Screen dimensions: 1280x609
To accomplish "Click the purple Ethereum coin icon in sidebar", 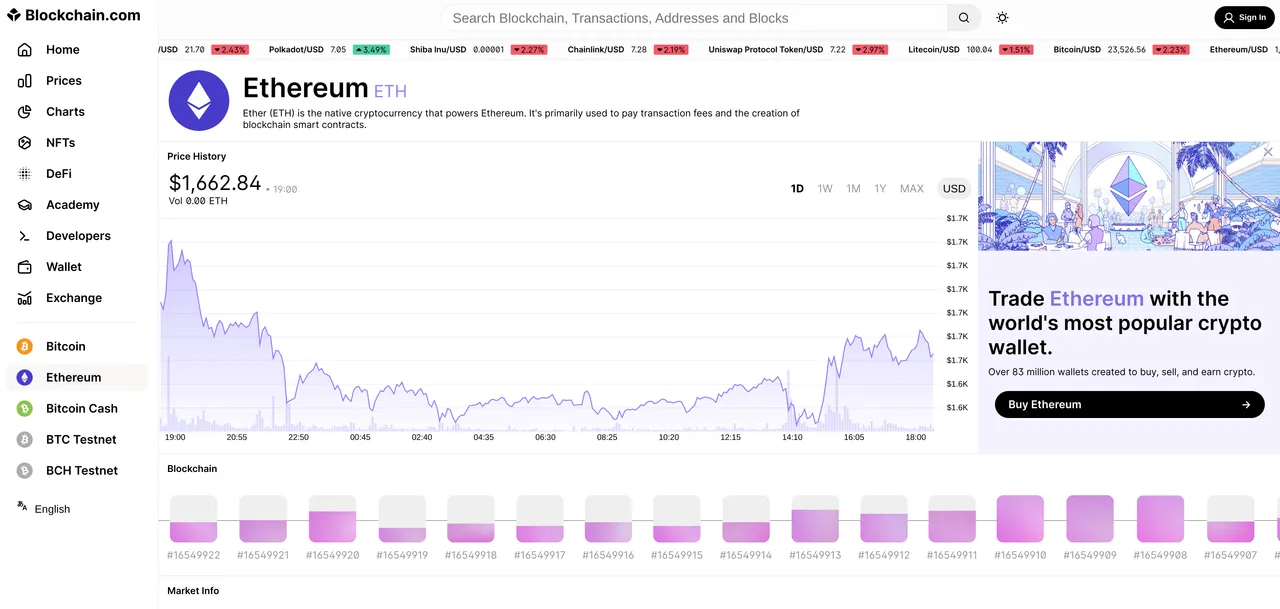I will pyautogui.click(x=25, y=377).
